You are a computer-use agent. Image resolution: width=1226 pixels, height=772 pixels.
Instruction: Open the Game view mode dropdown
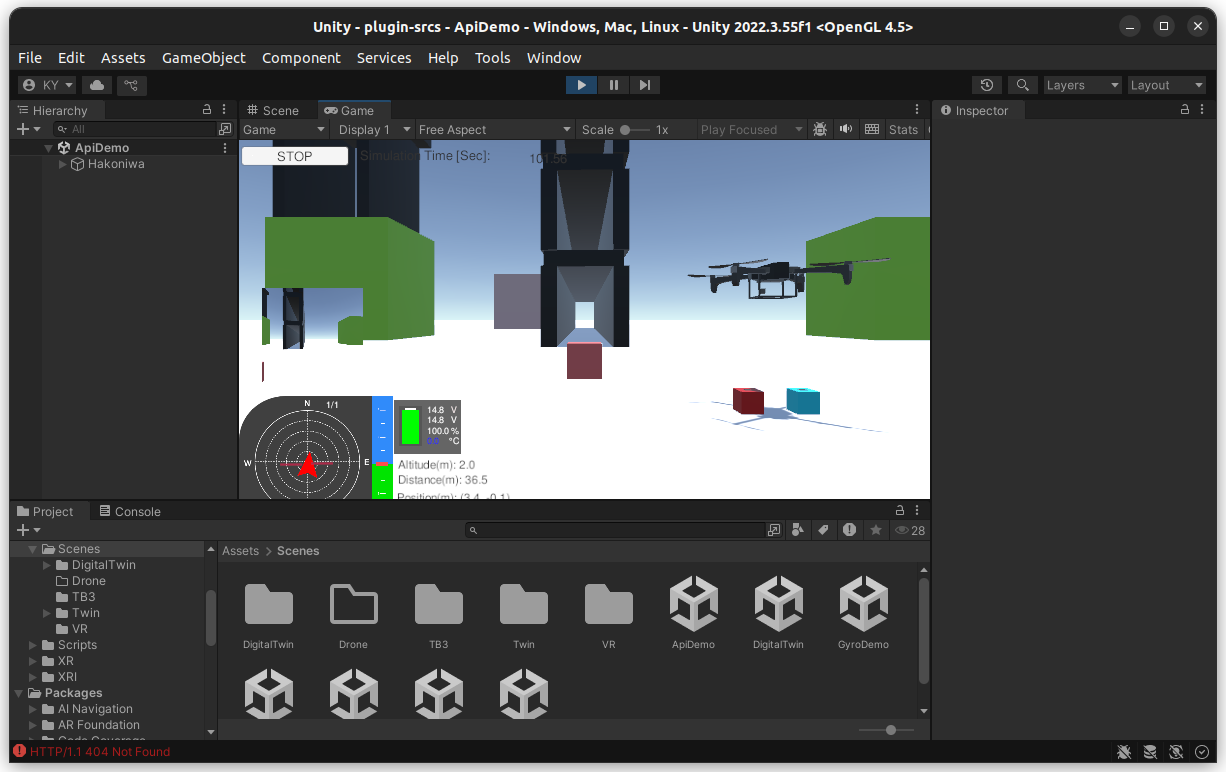coord(284,129)
